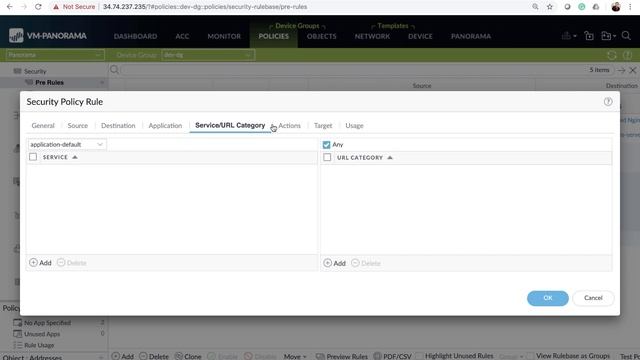Click the refresh icon in the green bar
640x360 pixels.
[611, 55]
